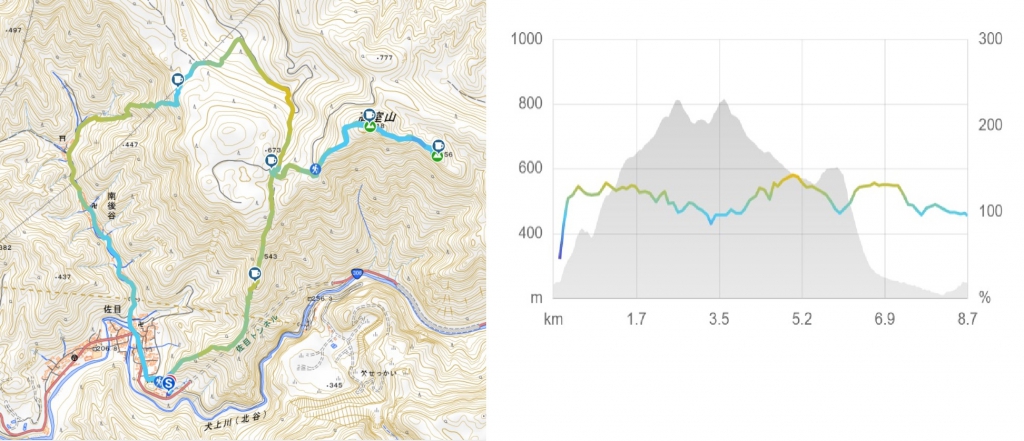Click the rest cup marker at route's east end
The image size is (1024, 441).
(438, 146)
